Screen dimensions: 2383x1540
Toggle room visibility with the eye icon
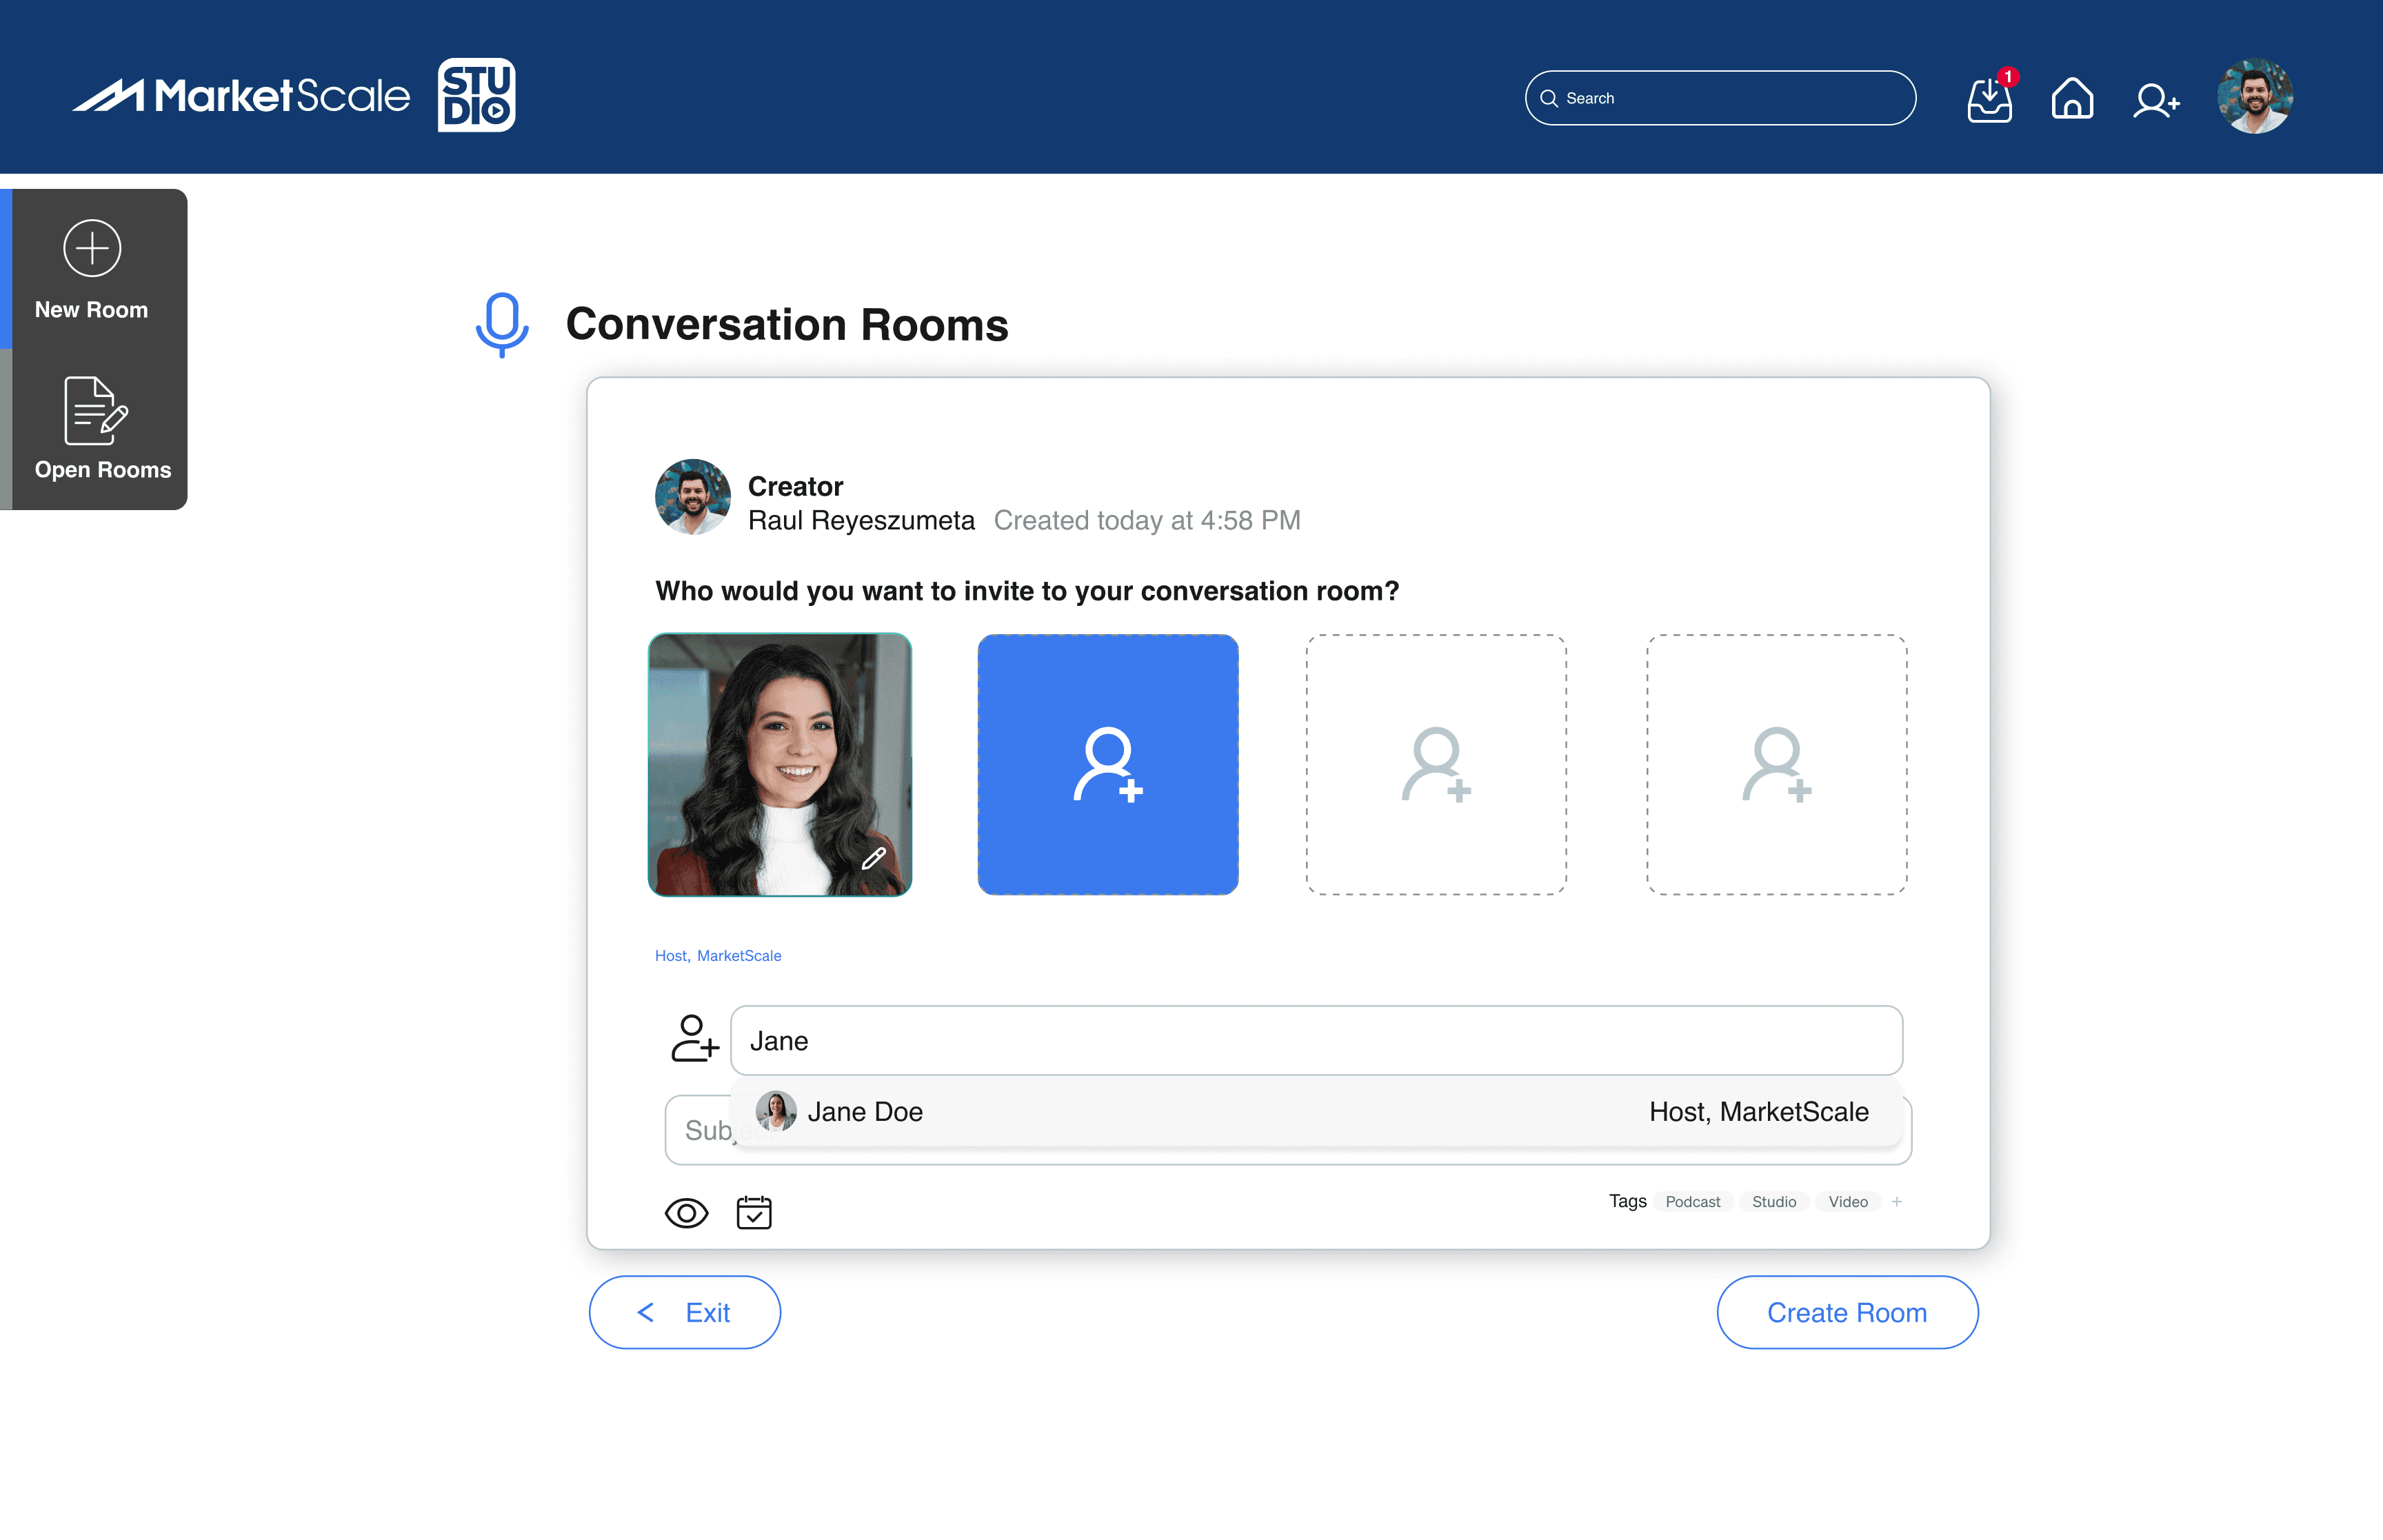tap(686, 1213)
